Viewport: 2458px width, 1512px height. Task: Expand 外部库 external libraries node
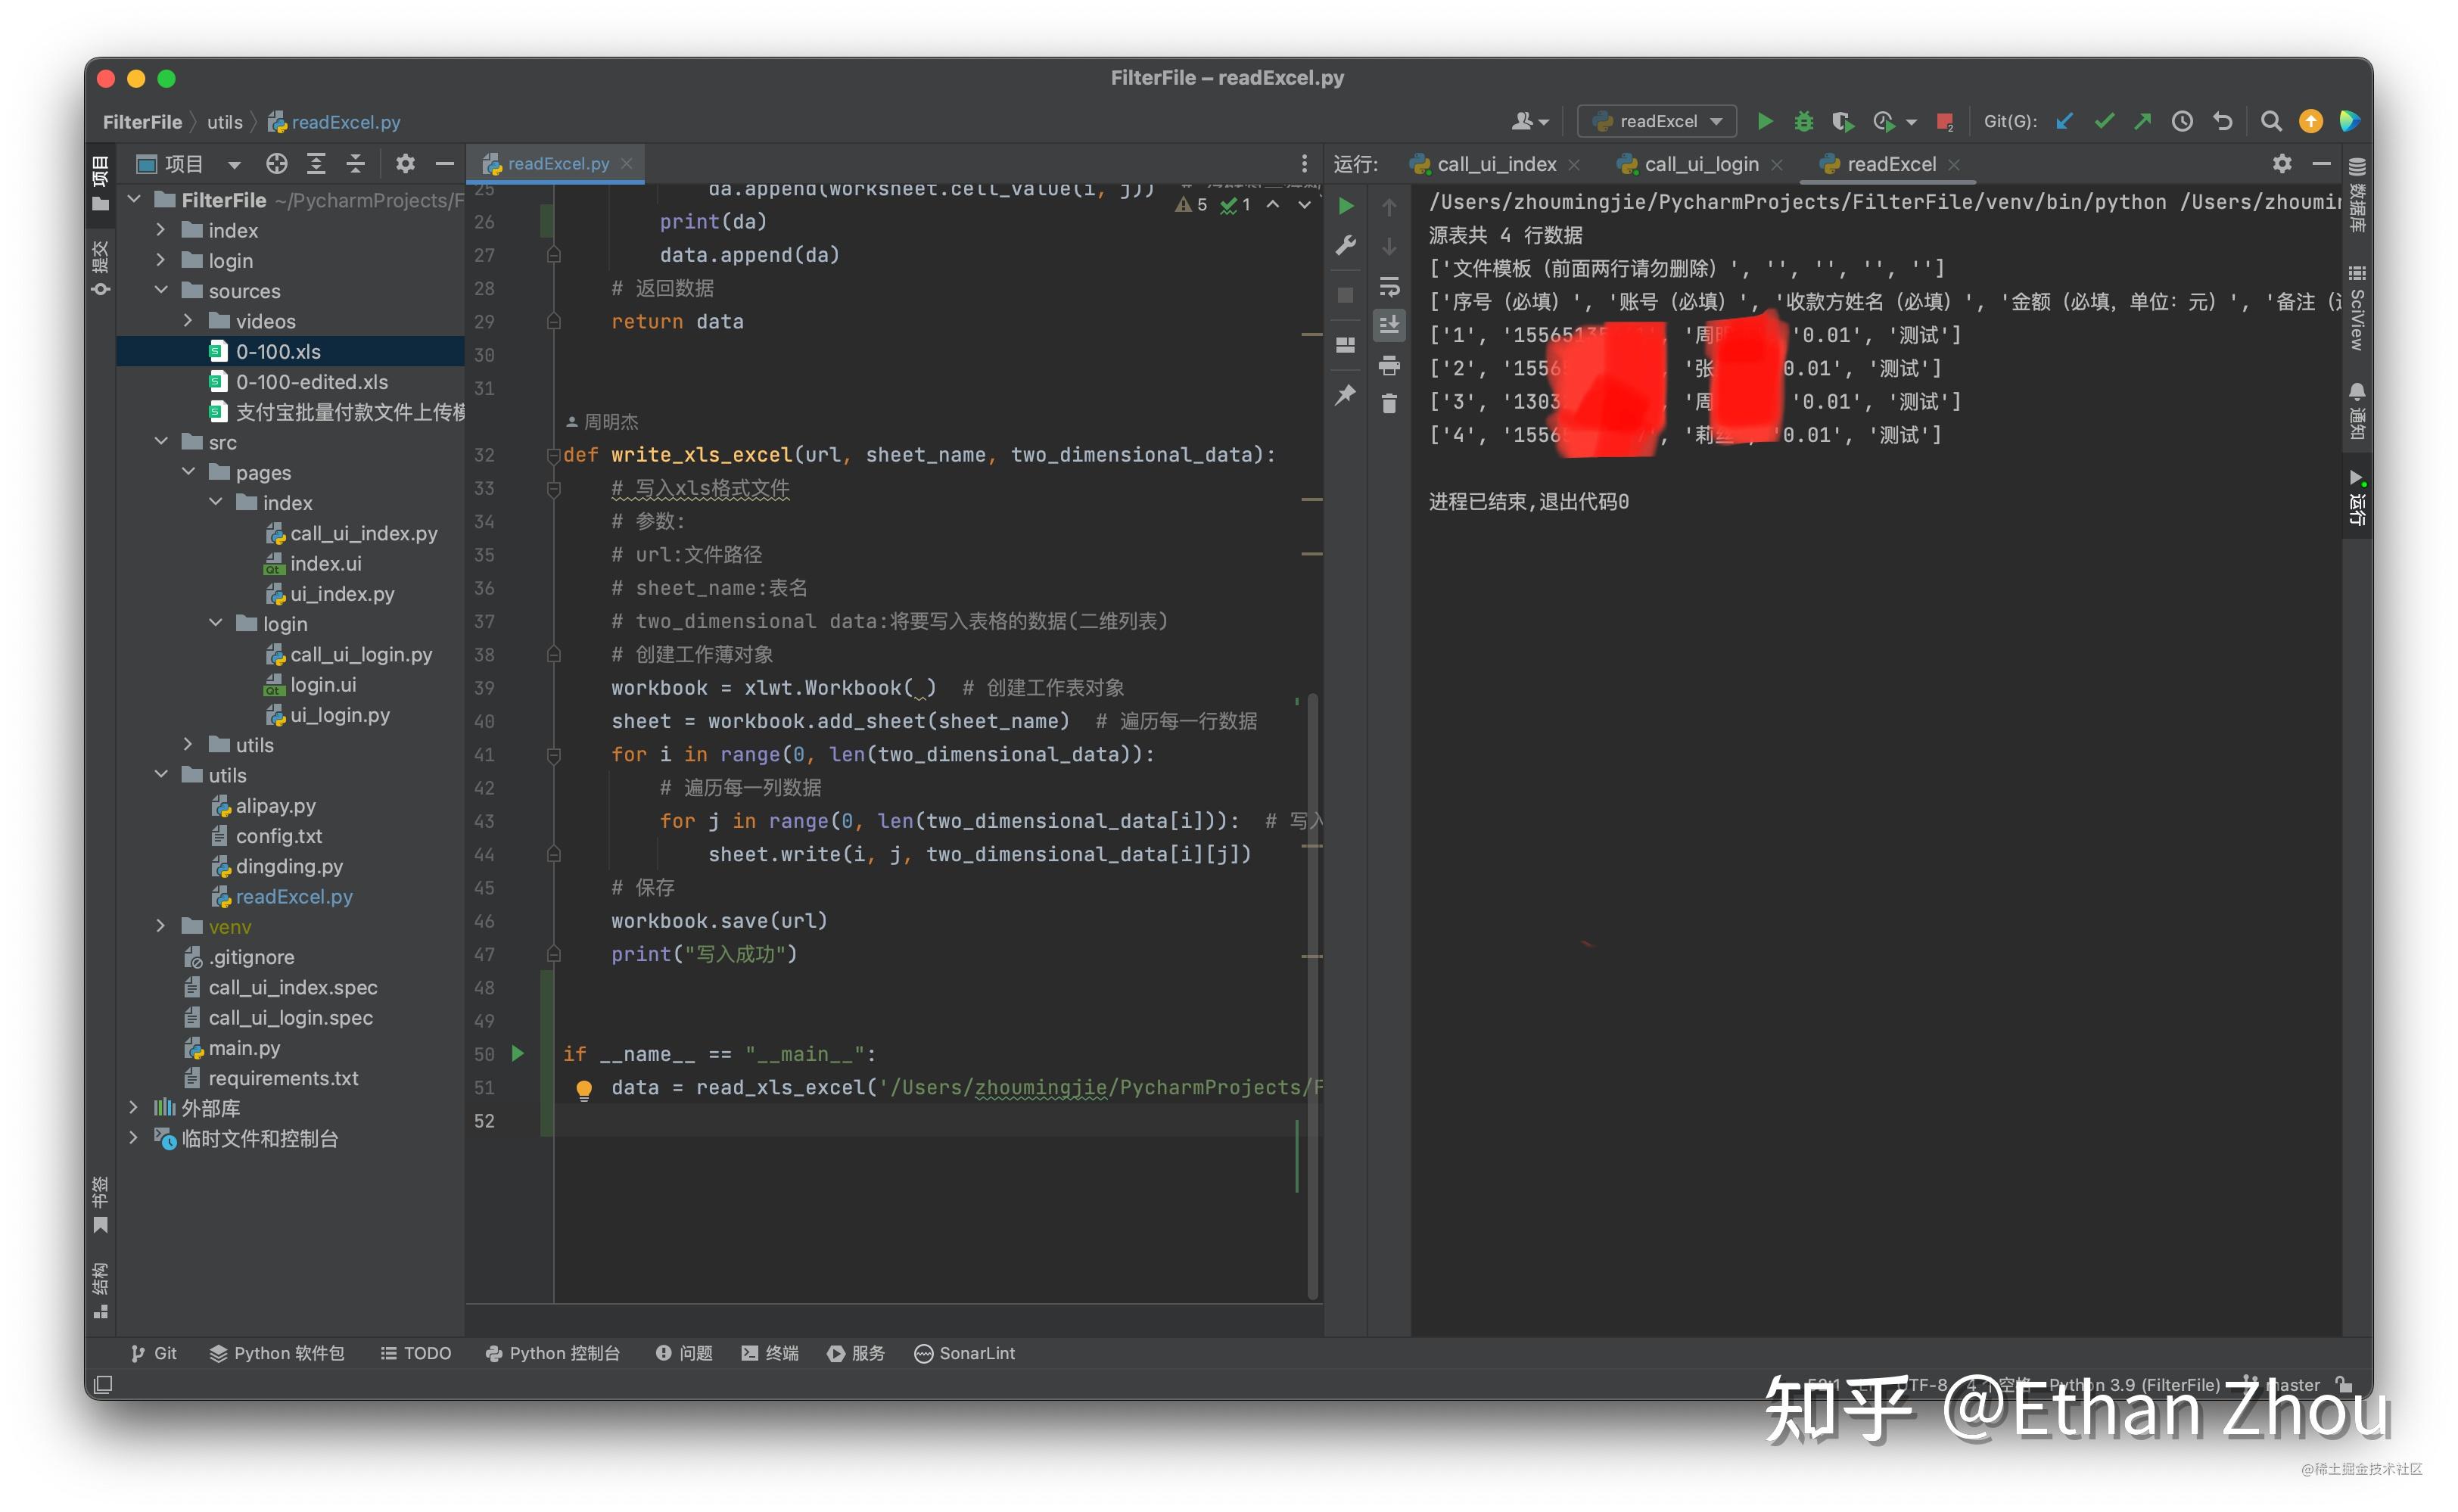134,1107
